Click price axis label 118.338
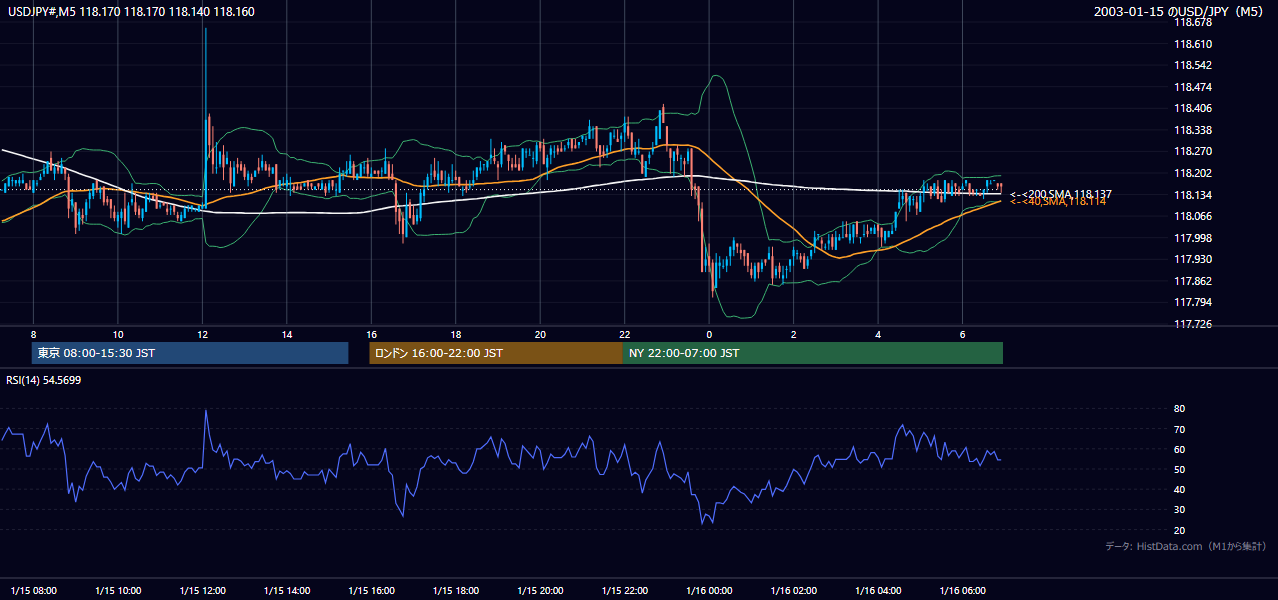 pyautogui.click(x=1192, y=130)
